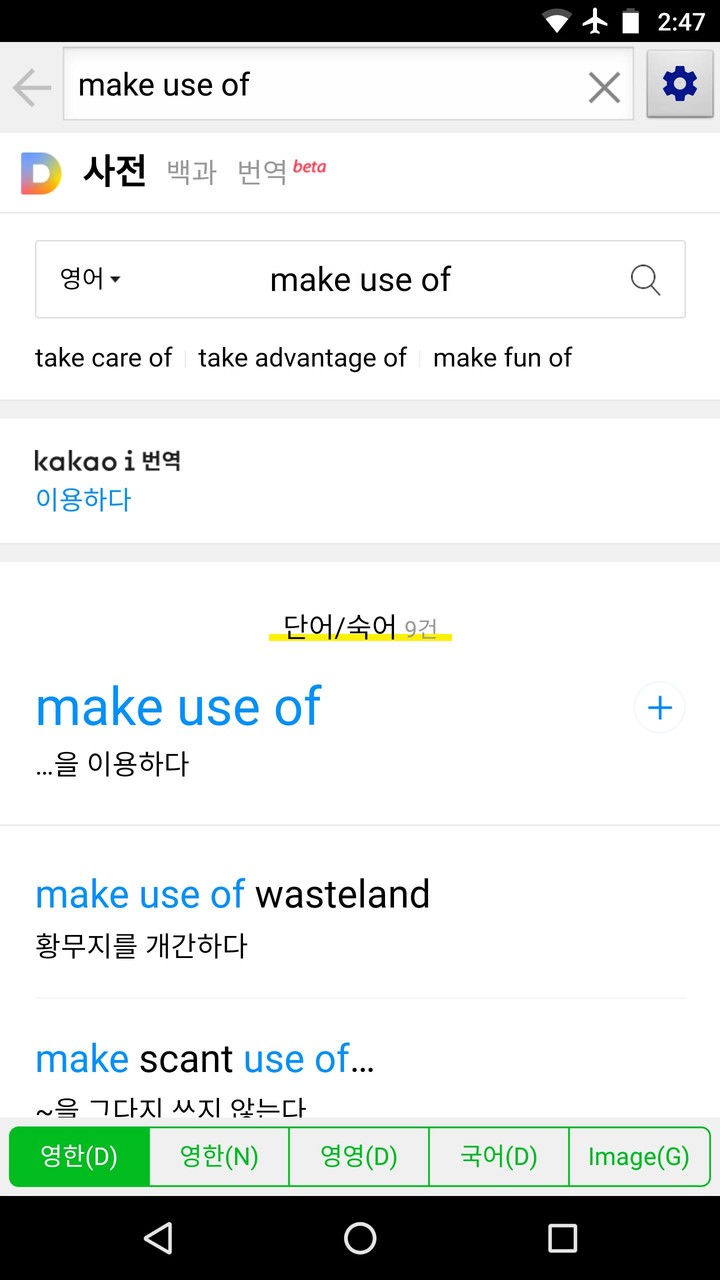Tap the Android back triangle button
This screenshot has width=720, height=1280.
(160, 1239)
